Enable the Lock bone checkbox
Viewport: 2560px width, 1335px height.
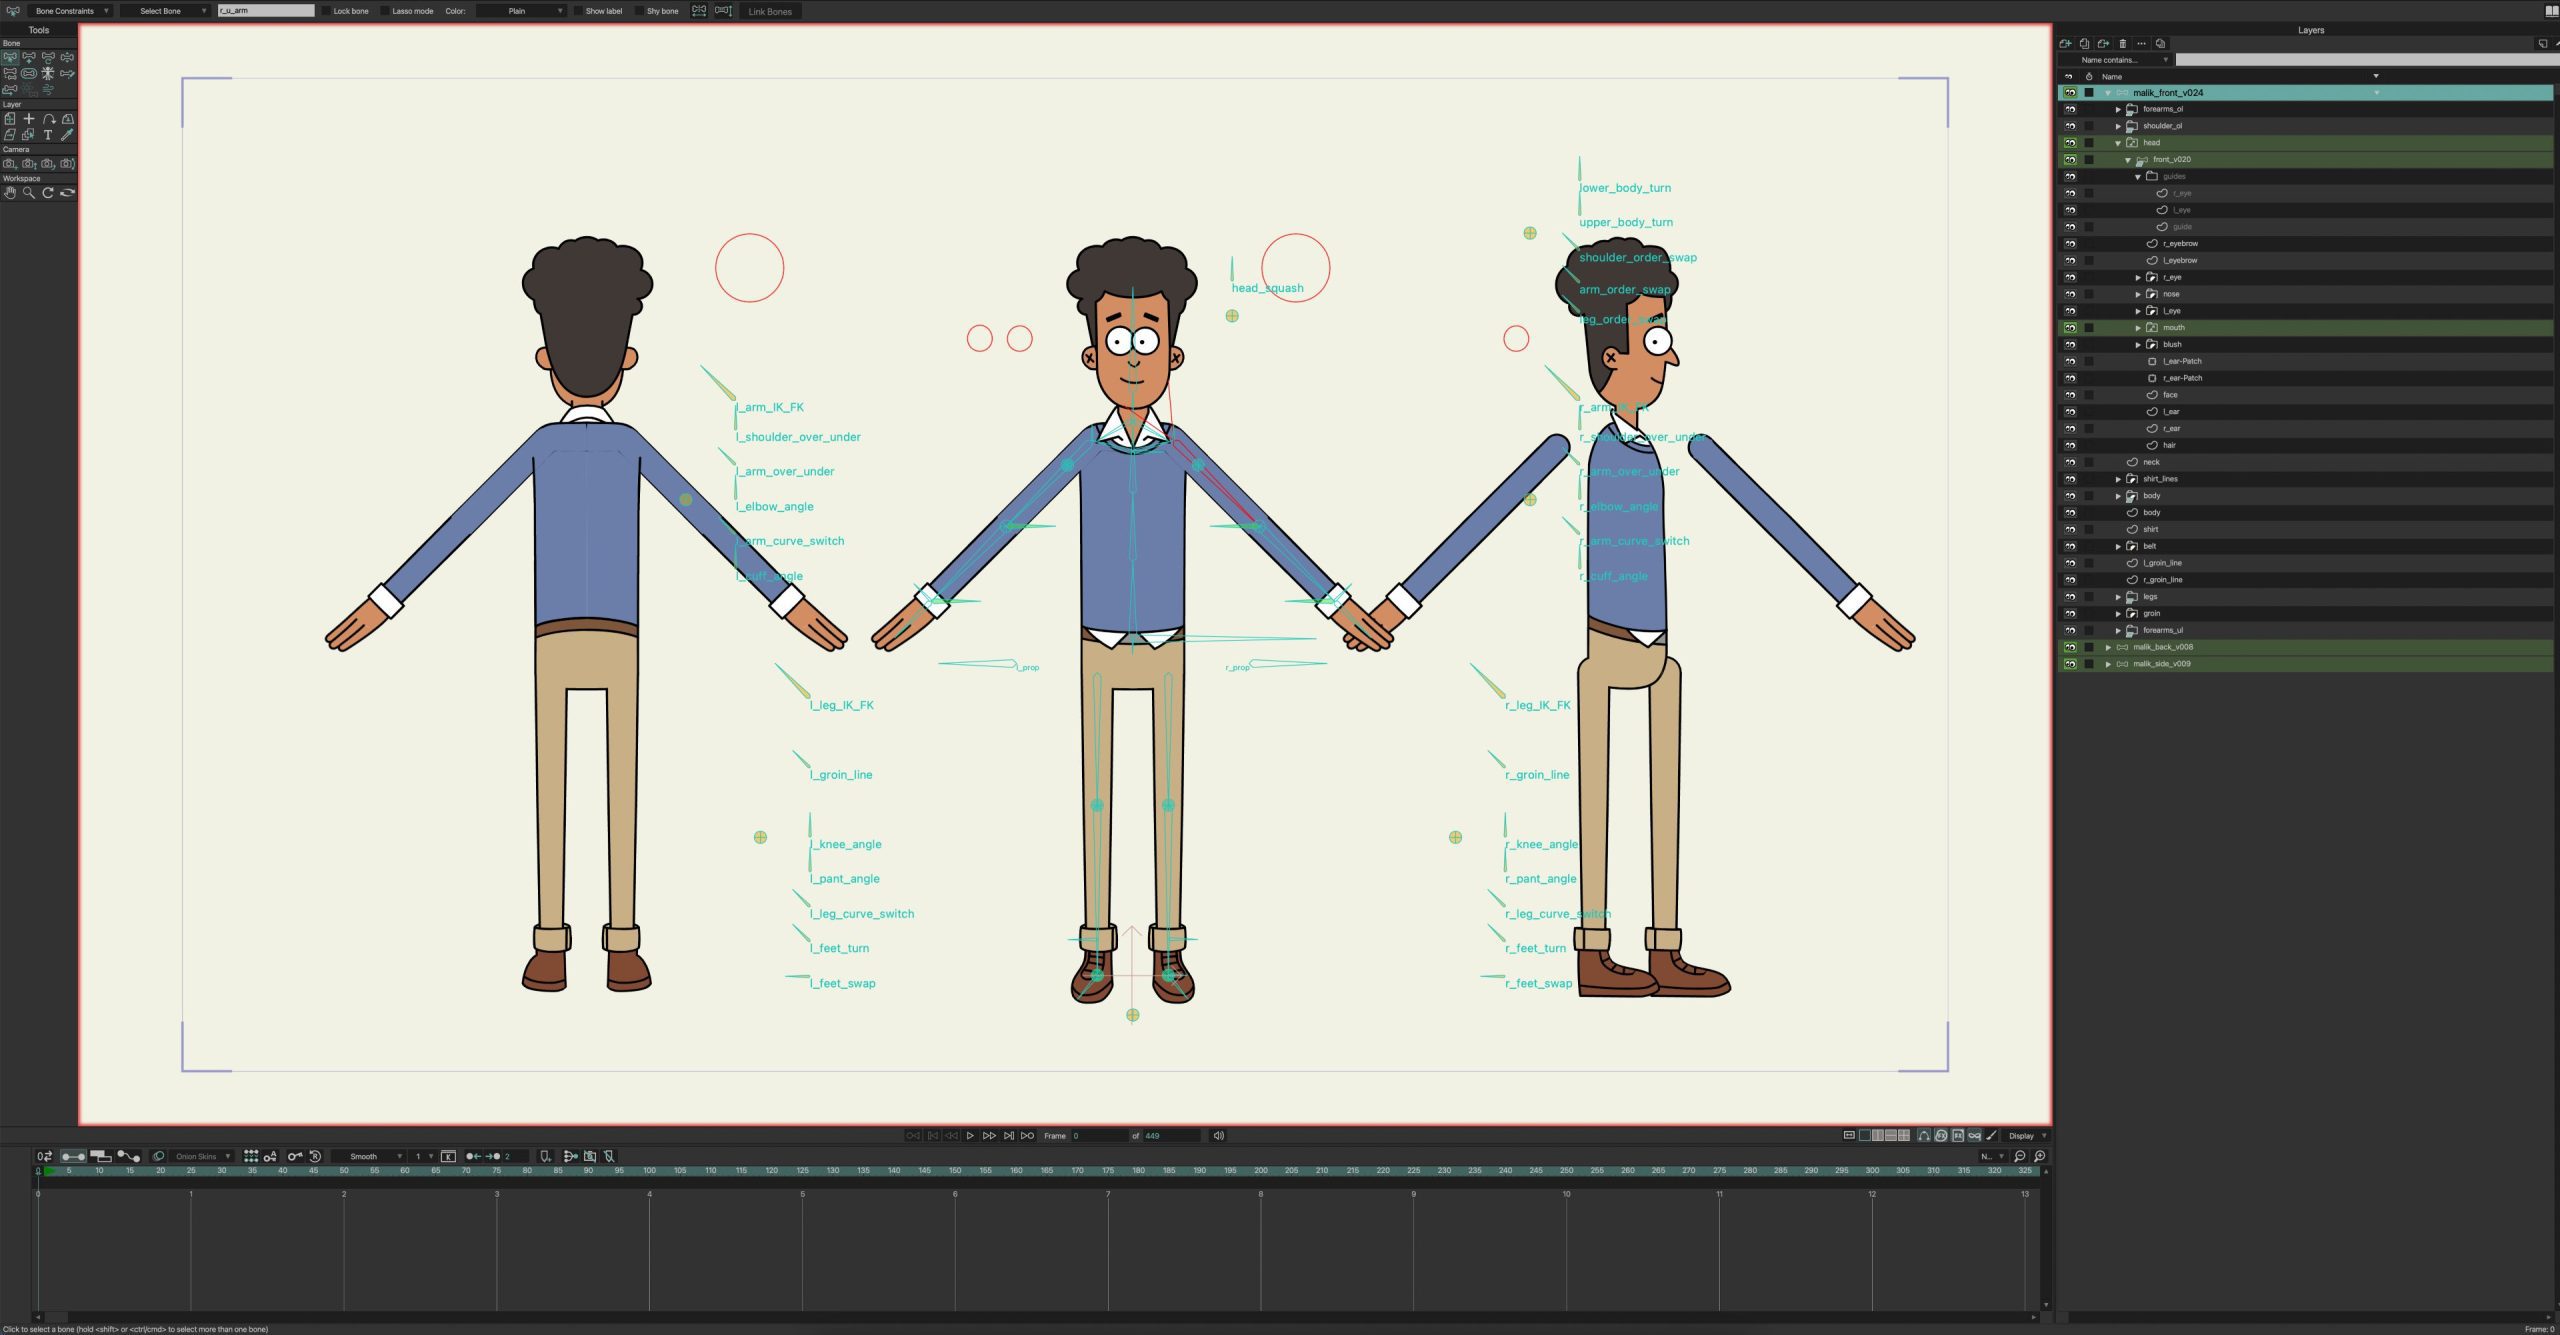(326, 11)
